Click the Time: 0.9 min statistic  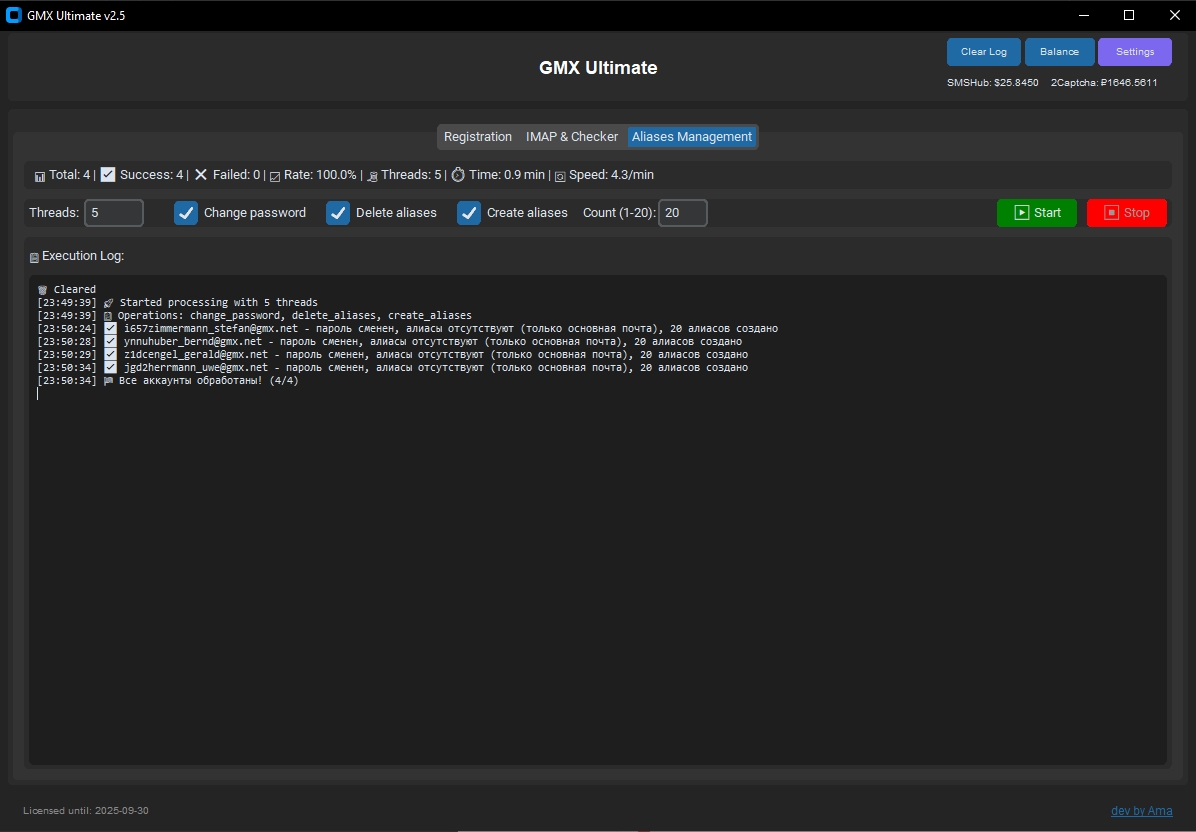506,175
